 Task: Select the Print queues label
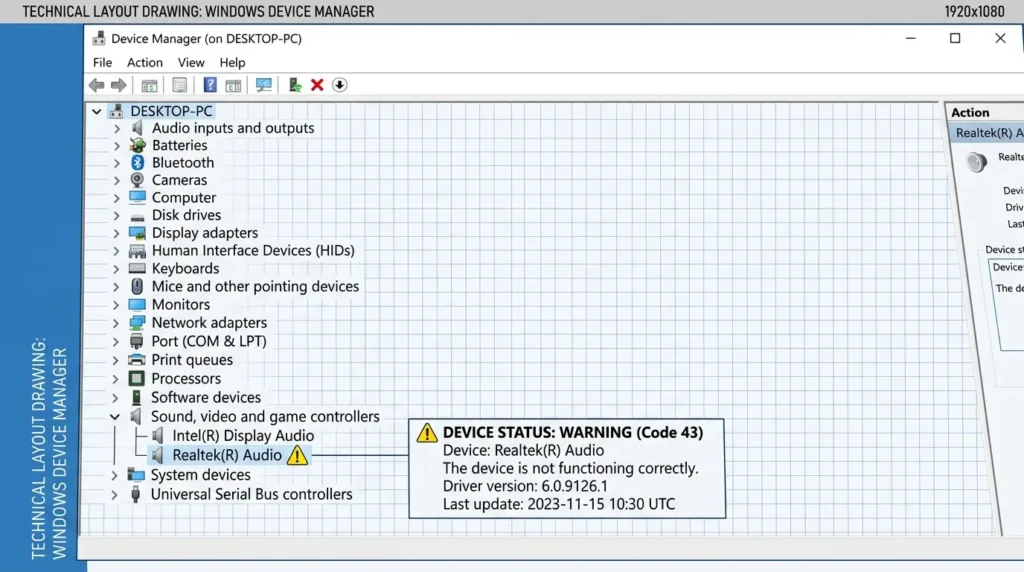[x=192, y=360]
